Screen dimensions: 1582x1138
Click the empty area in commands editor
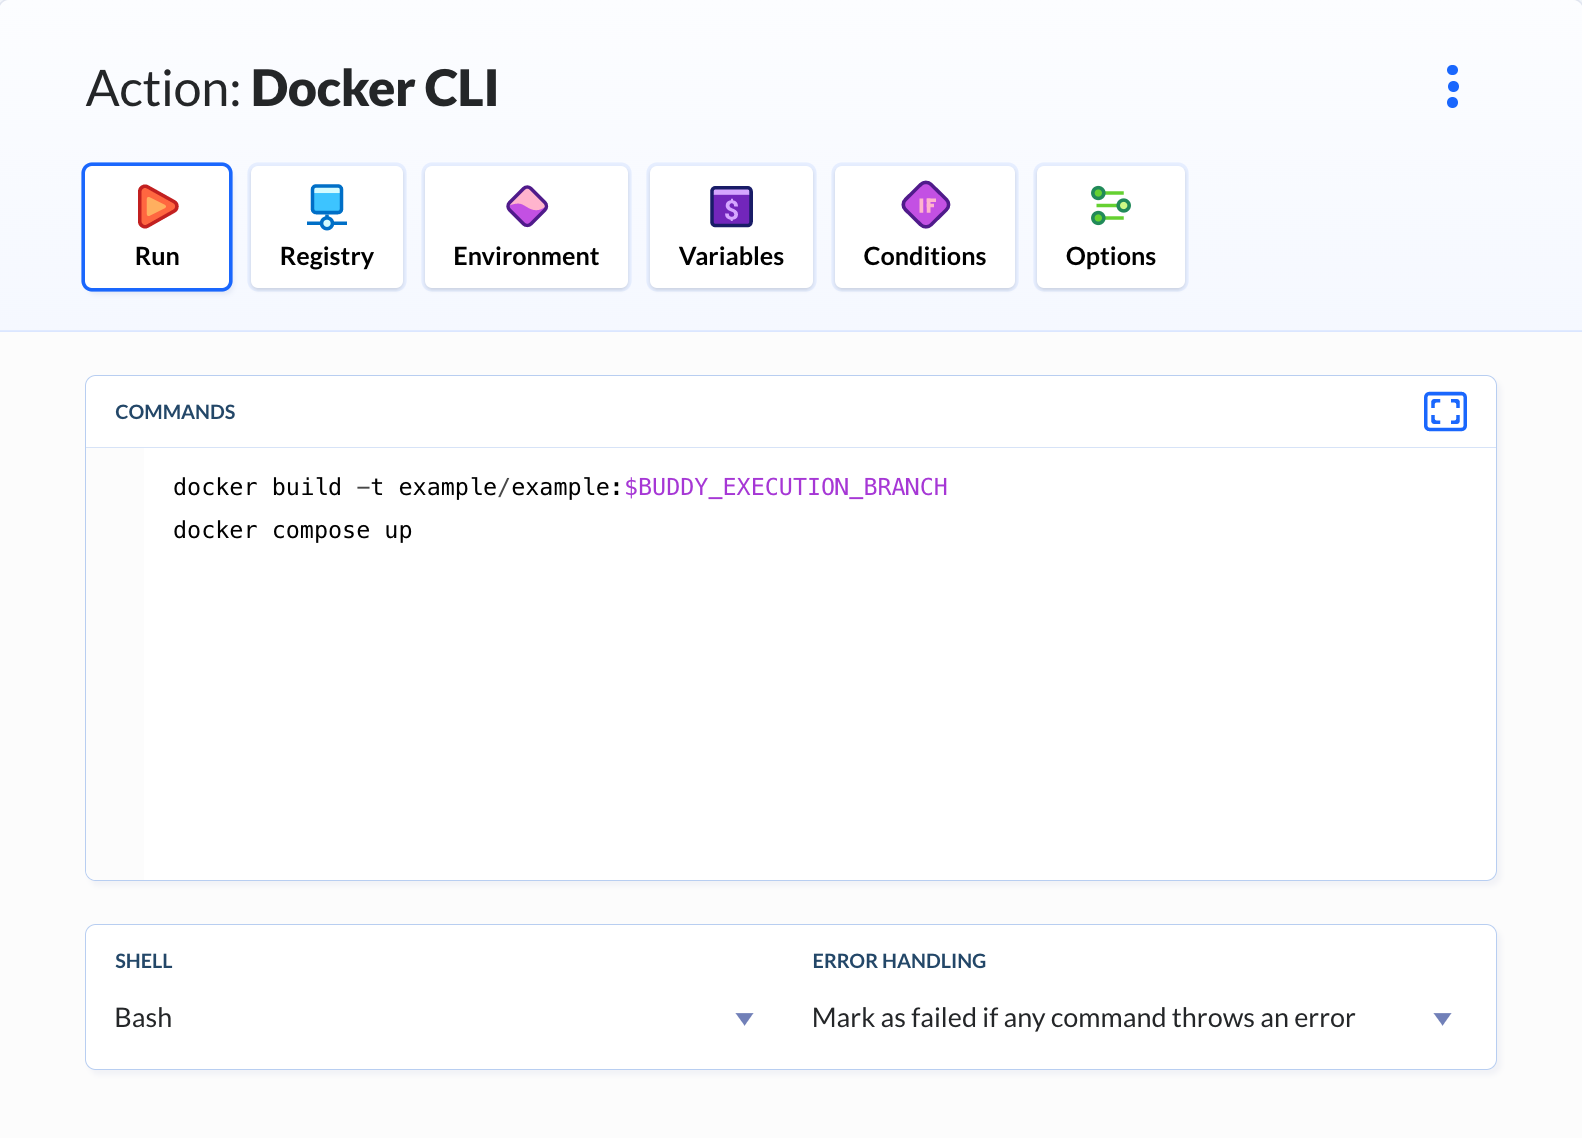click(x=819, y=715)
